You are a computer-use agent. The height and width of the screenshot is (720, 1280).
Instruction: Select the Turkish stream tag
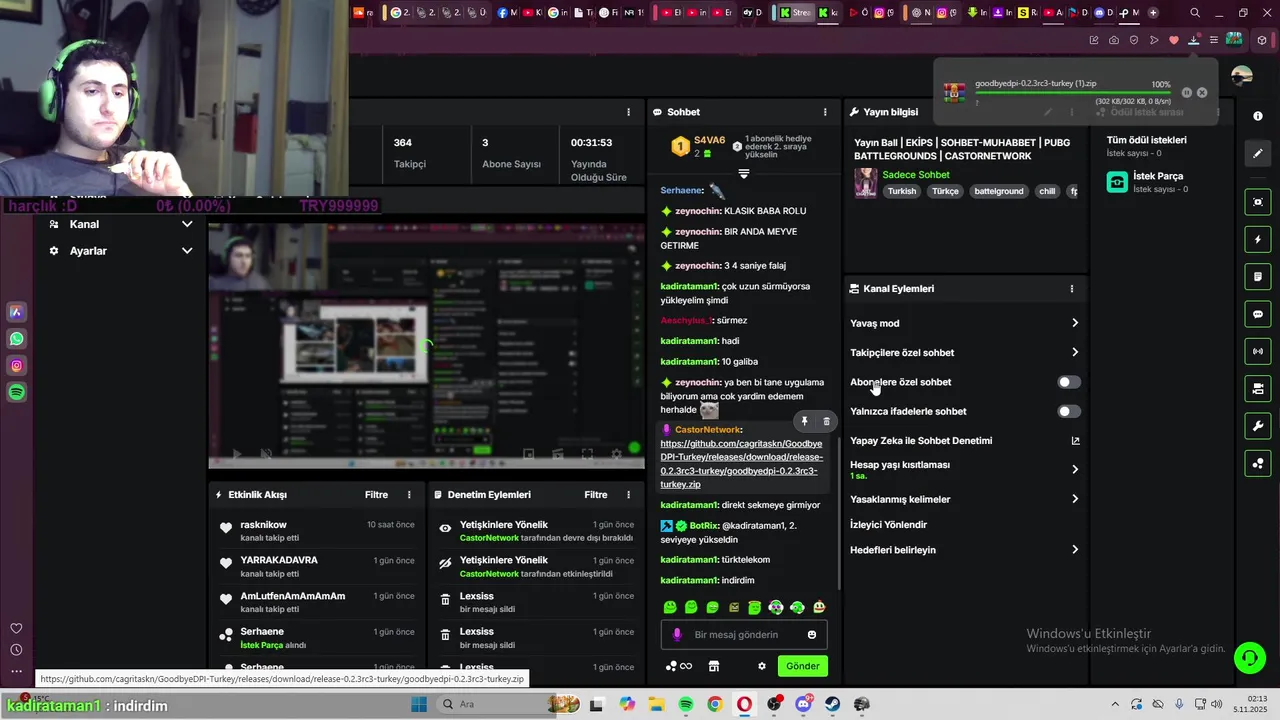point(902,191)
